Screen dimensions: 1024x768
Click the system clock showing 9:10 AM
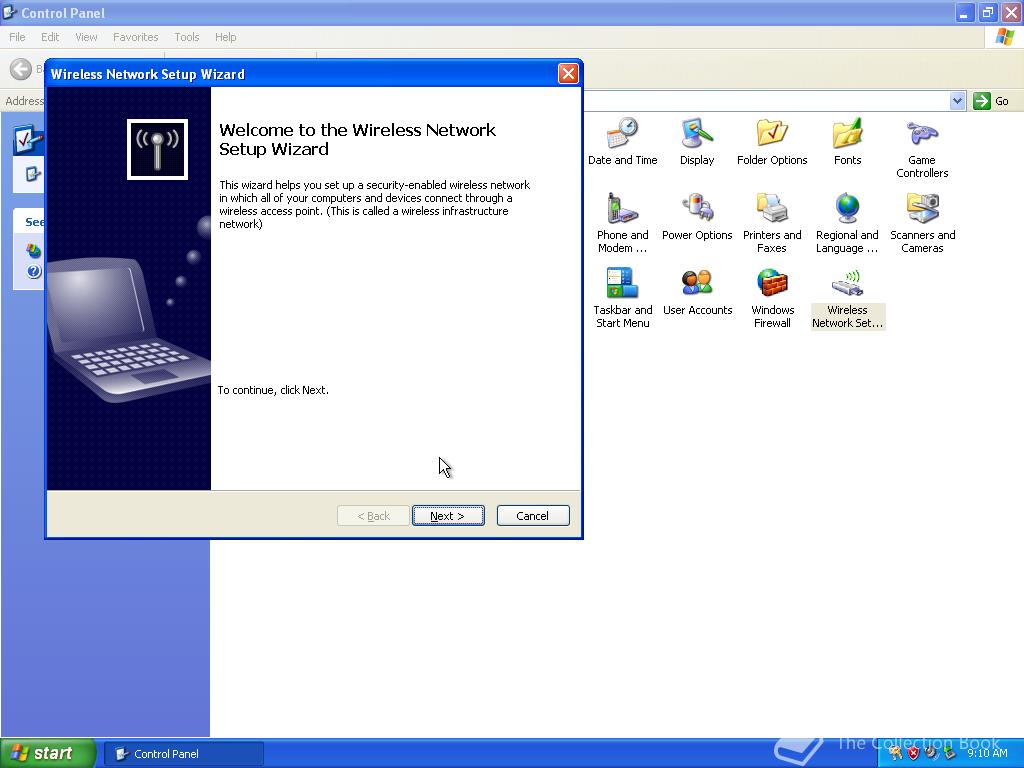coord(987,753)
